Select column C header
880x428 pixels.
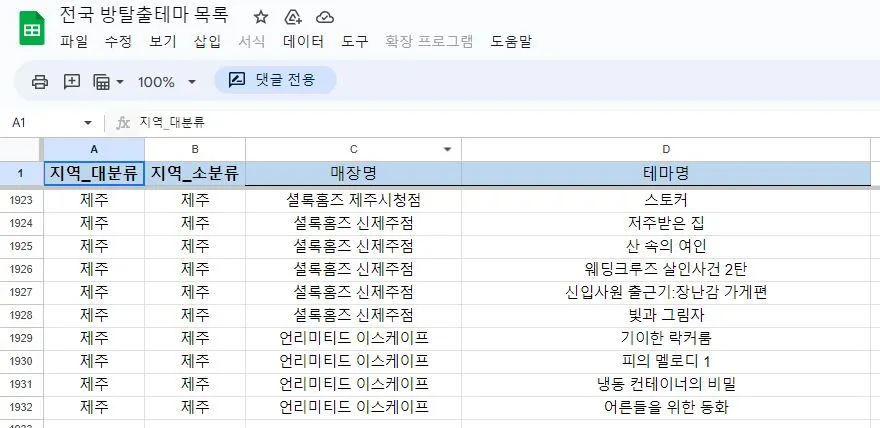tap(354, 149)
